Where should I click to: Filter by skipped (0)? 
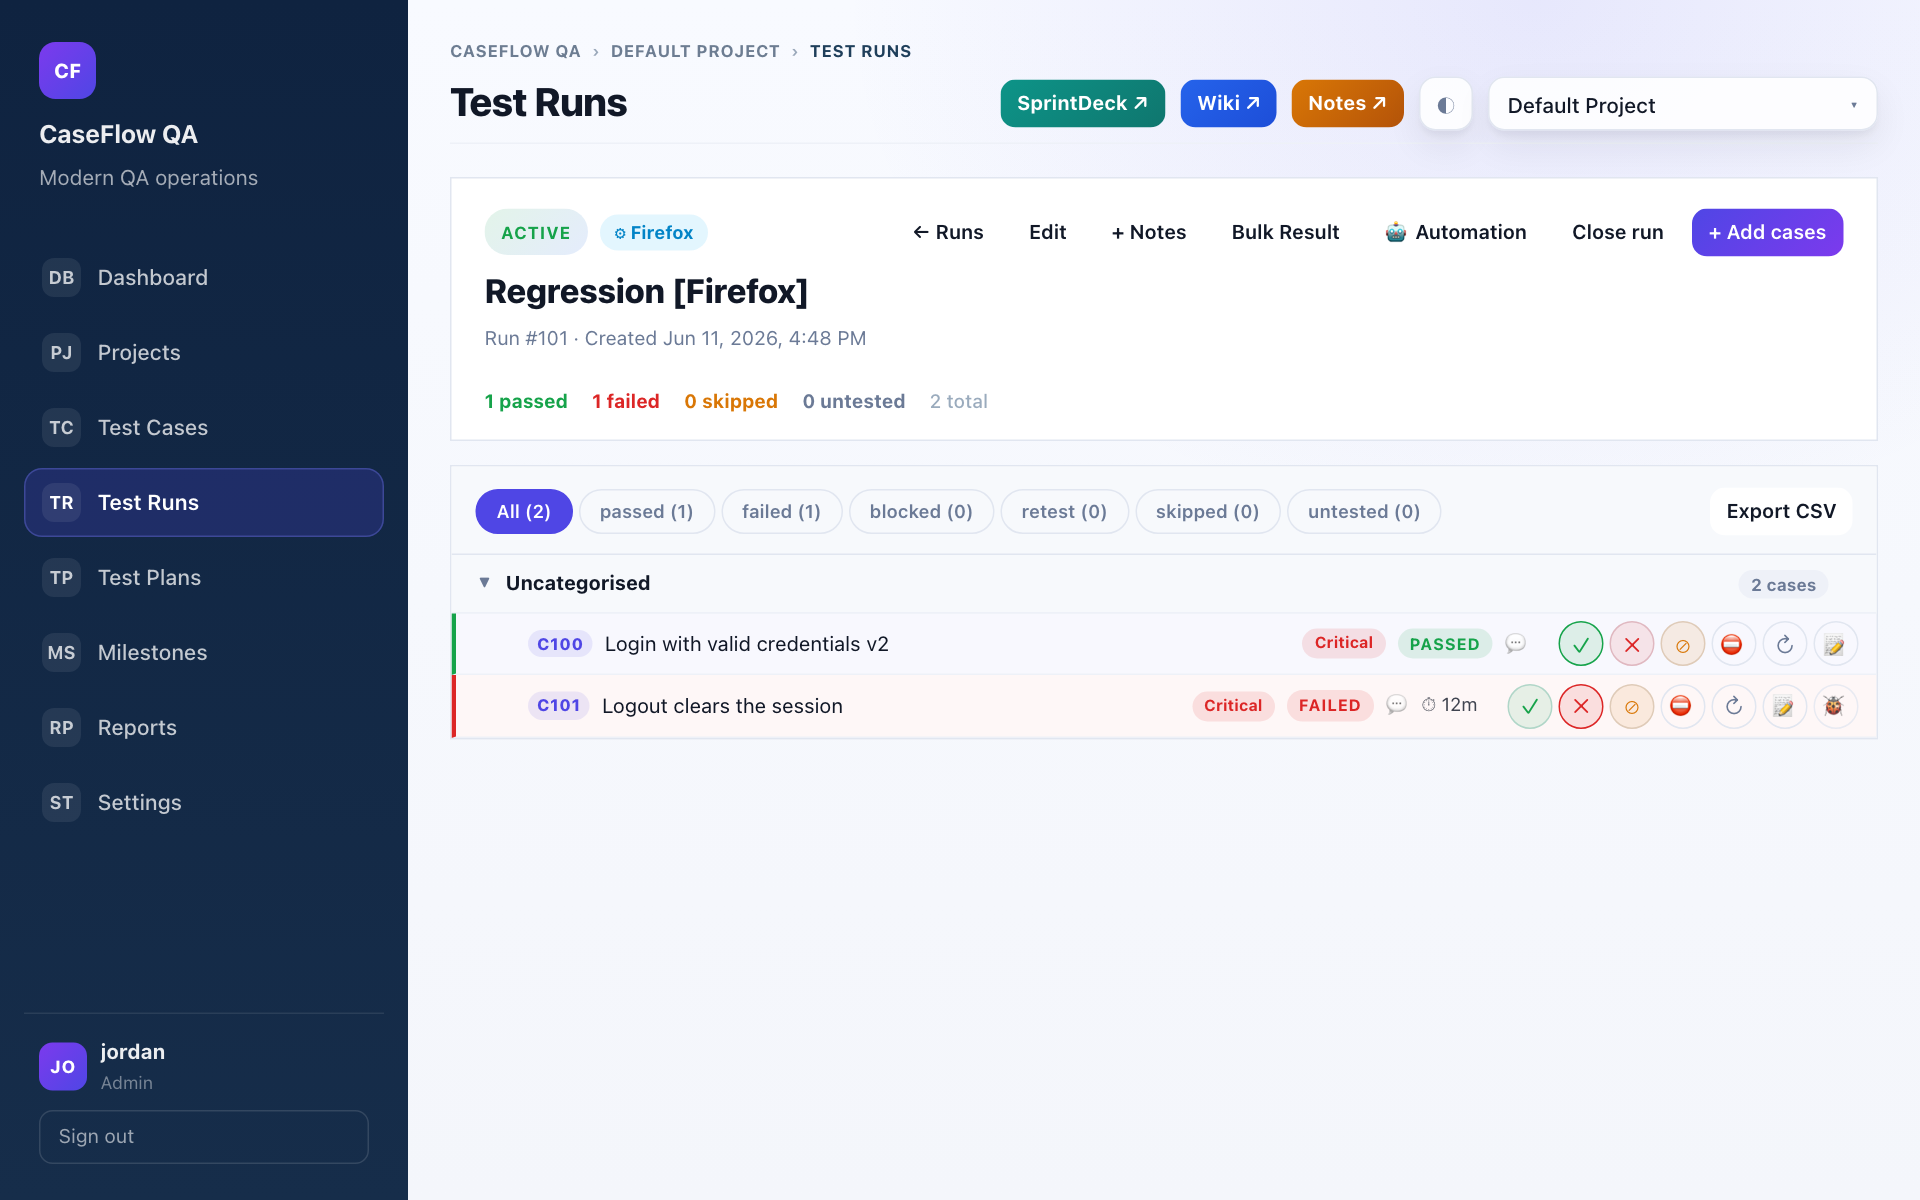1207,511
